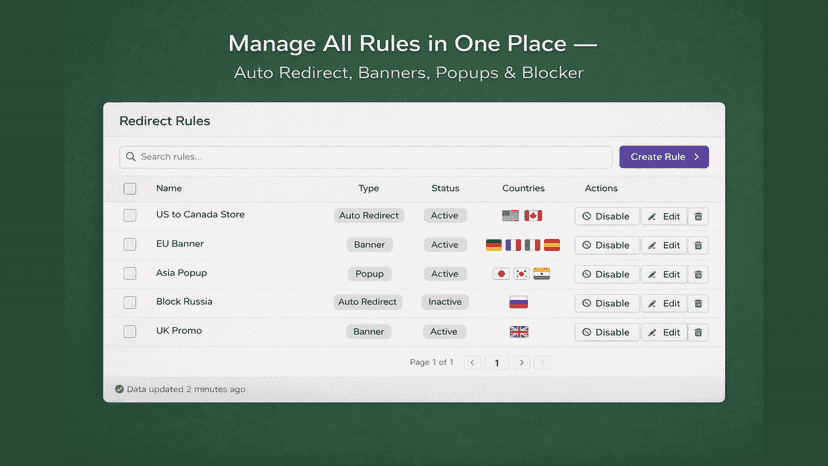This screenshot has height=466, width=828.
Task: Click the Actions column header
Action: point(601,188)
